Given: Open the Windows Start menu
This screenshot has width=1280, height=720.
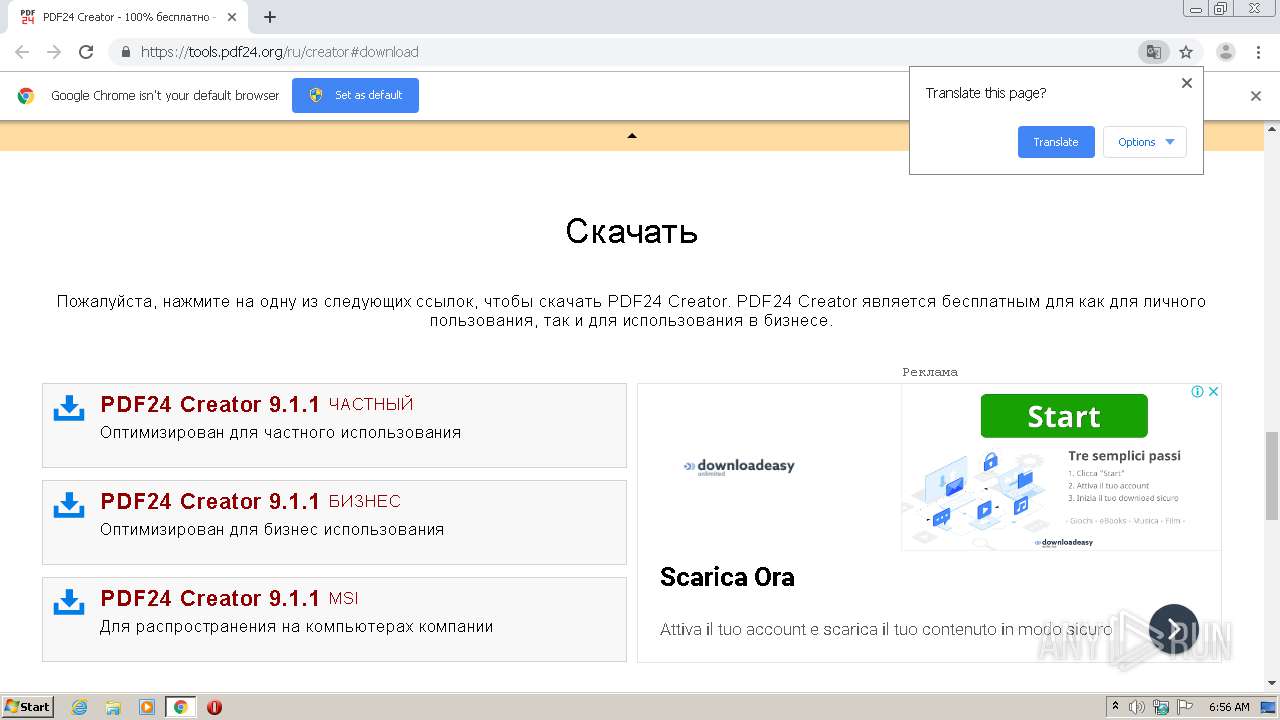Looking at the screenshot, I should click(28, 707).
